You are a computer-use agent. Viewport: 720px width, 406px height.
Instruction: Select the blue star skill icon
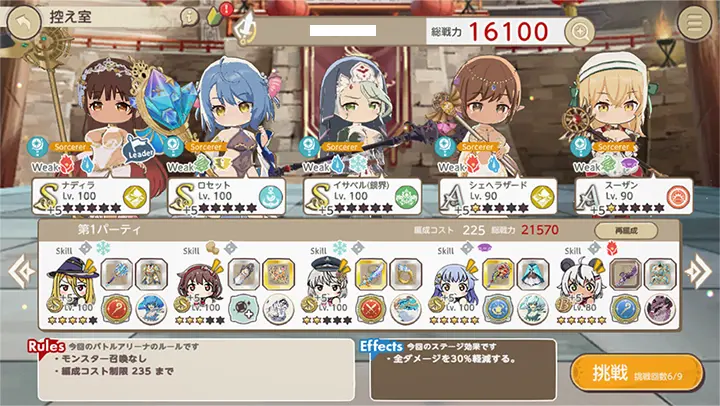pyautogui.click(x=498, y=309)
